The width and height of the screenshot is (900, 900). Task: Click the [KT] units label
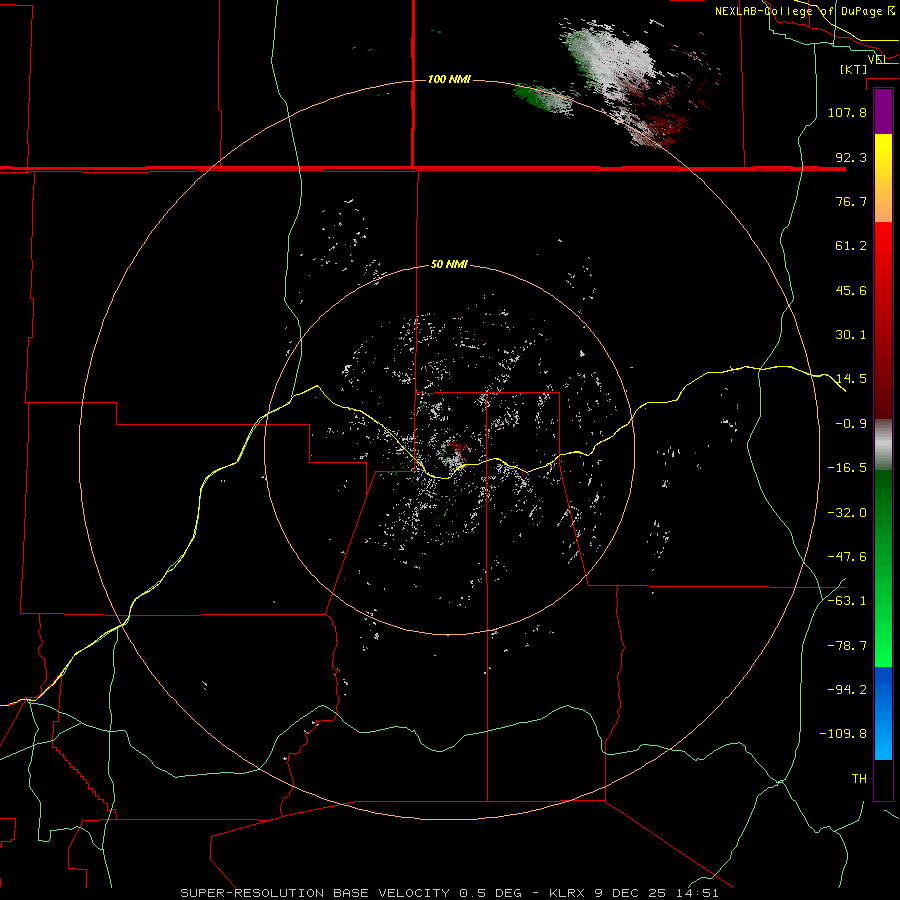pos(854,69)
